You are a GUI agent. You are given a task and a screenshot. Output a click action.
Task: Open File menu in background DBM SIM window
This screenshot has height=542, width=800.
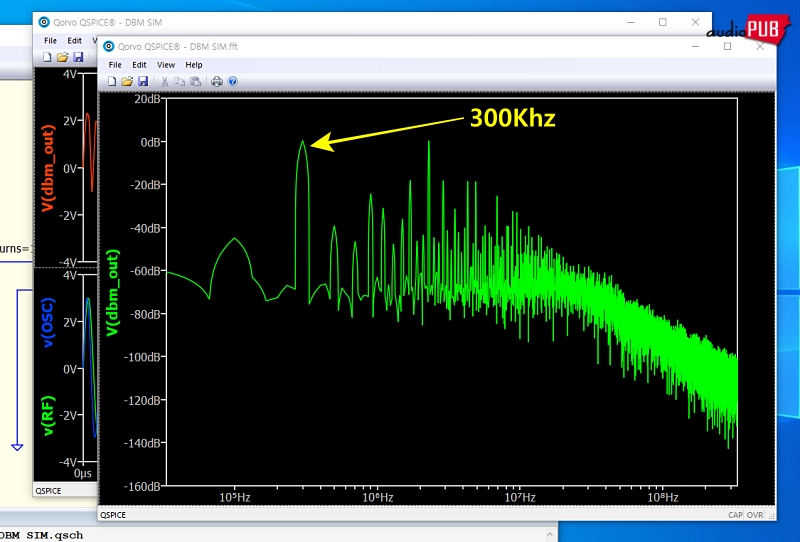[x=50, y=40]
